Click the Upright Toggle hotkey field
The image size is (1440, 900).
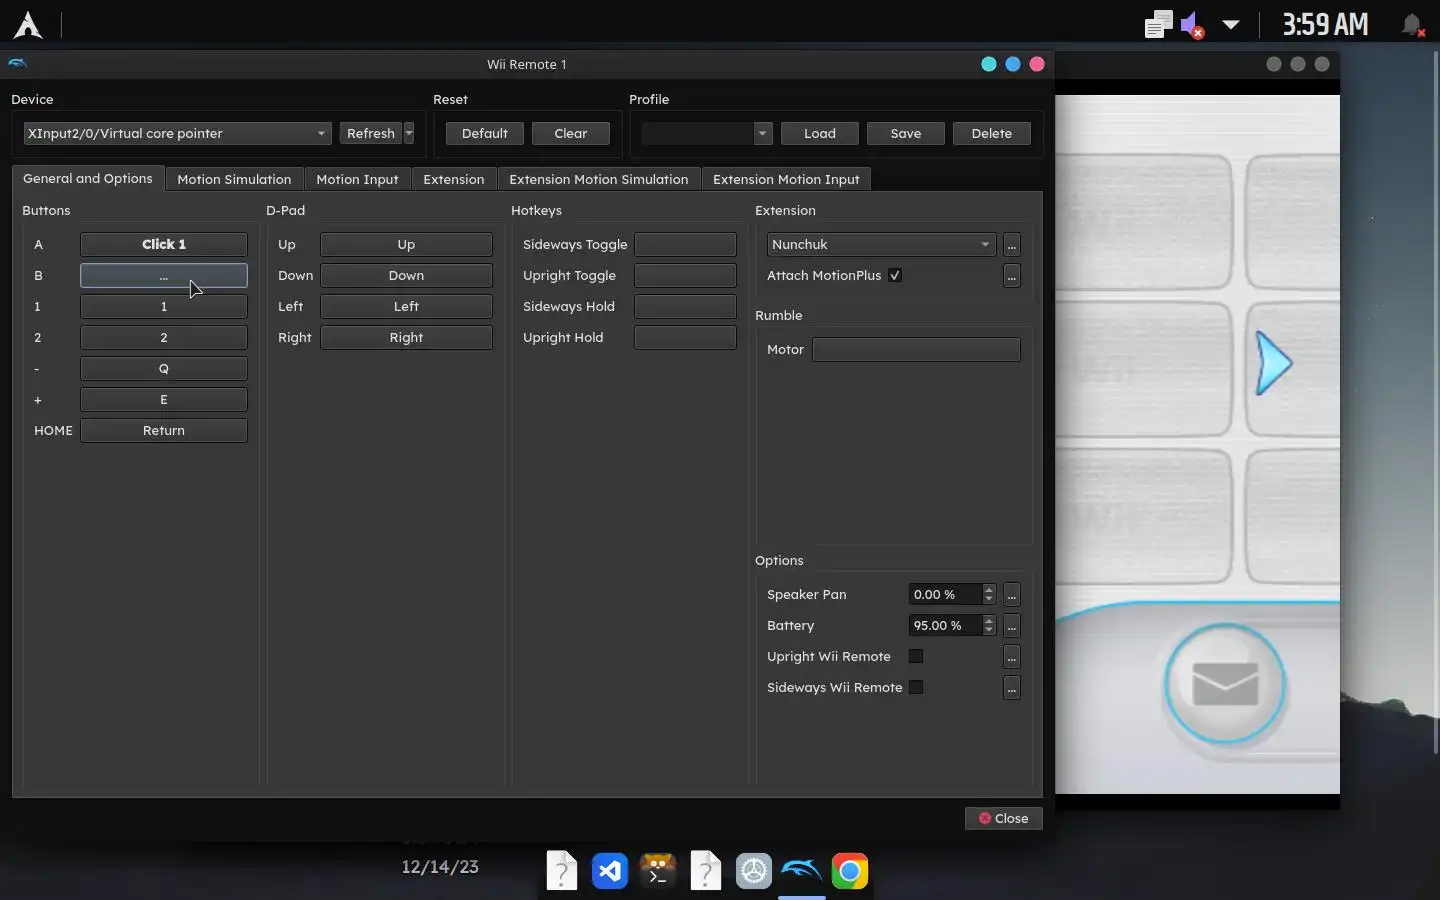685,275
